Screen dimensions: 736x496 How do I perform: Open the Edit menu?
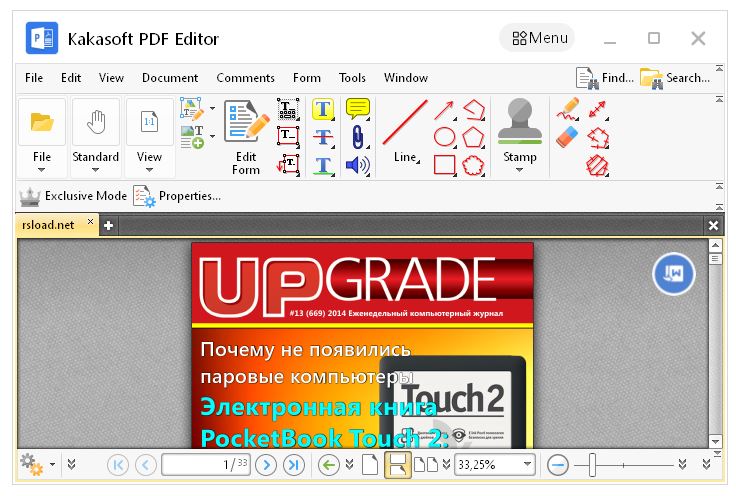tap(71, 78)
